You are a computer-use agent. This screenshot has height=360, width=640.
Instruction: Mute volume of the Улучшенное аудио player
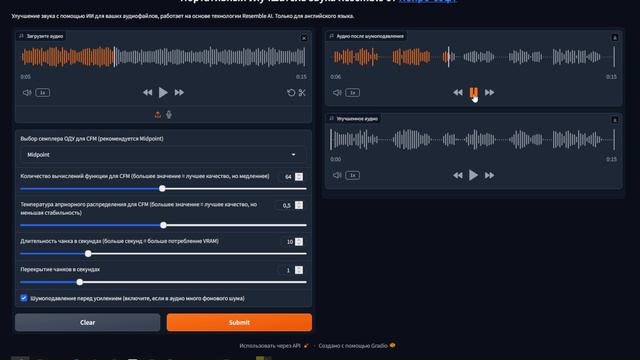(x=337, y=175)
